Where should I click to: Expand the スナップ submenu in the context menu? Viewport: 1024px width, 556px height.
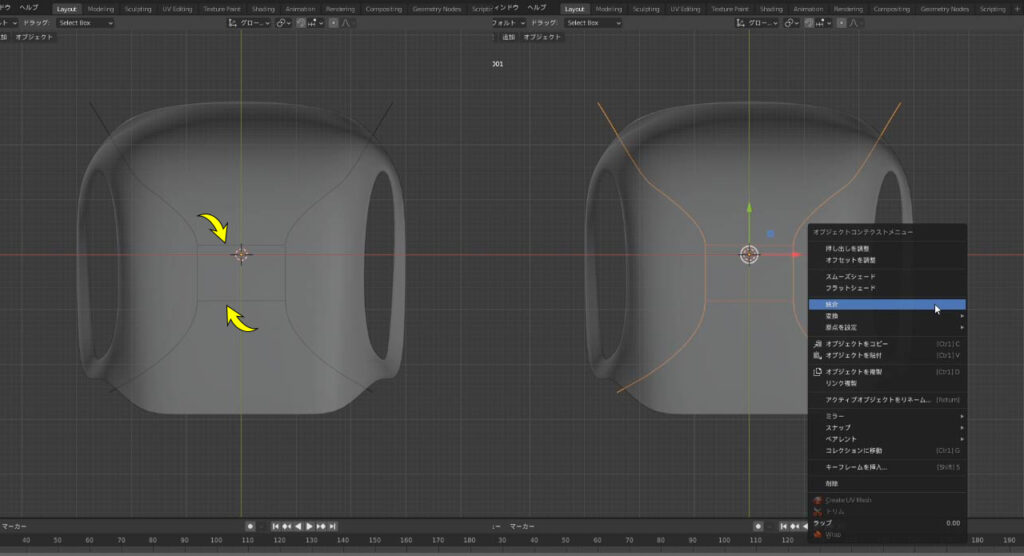887,428
